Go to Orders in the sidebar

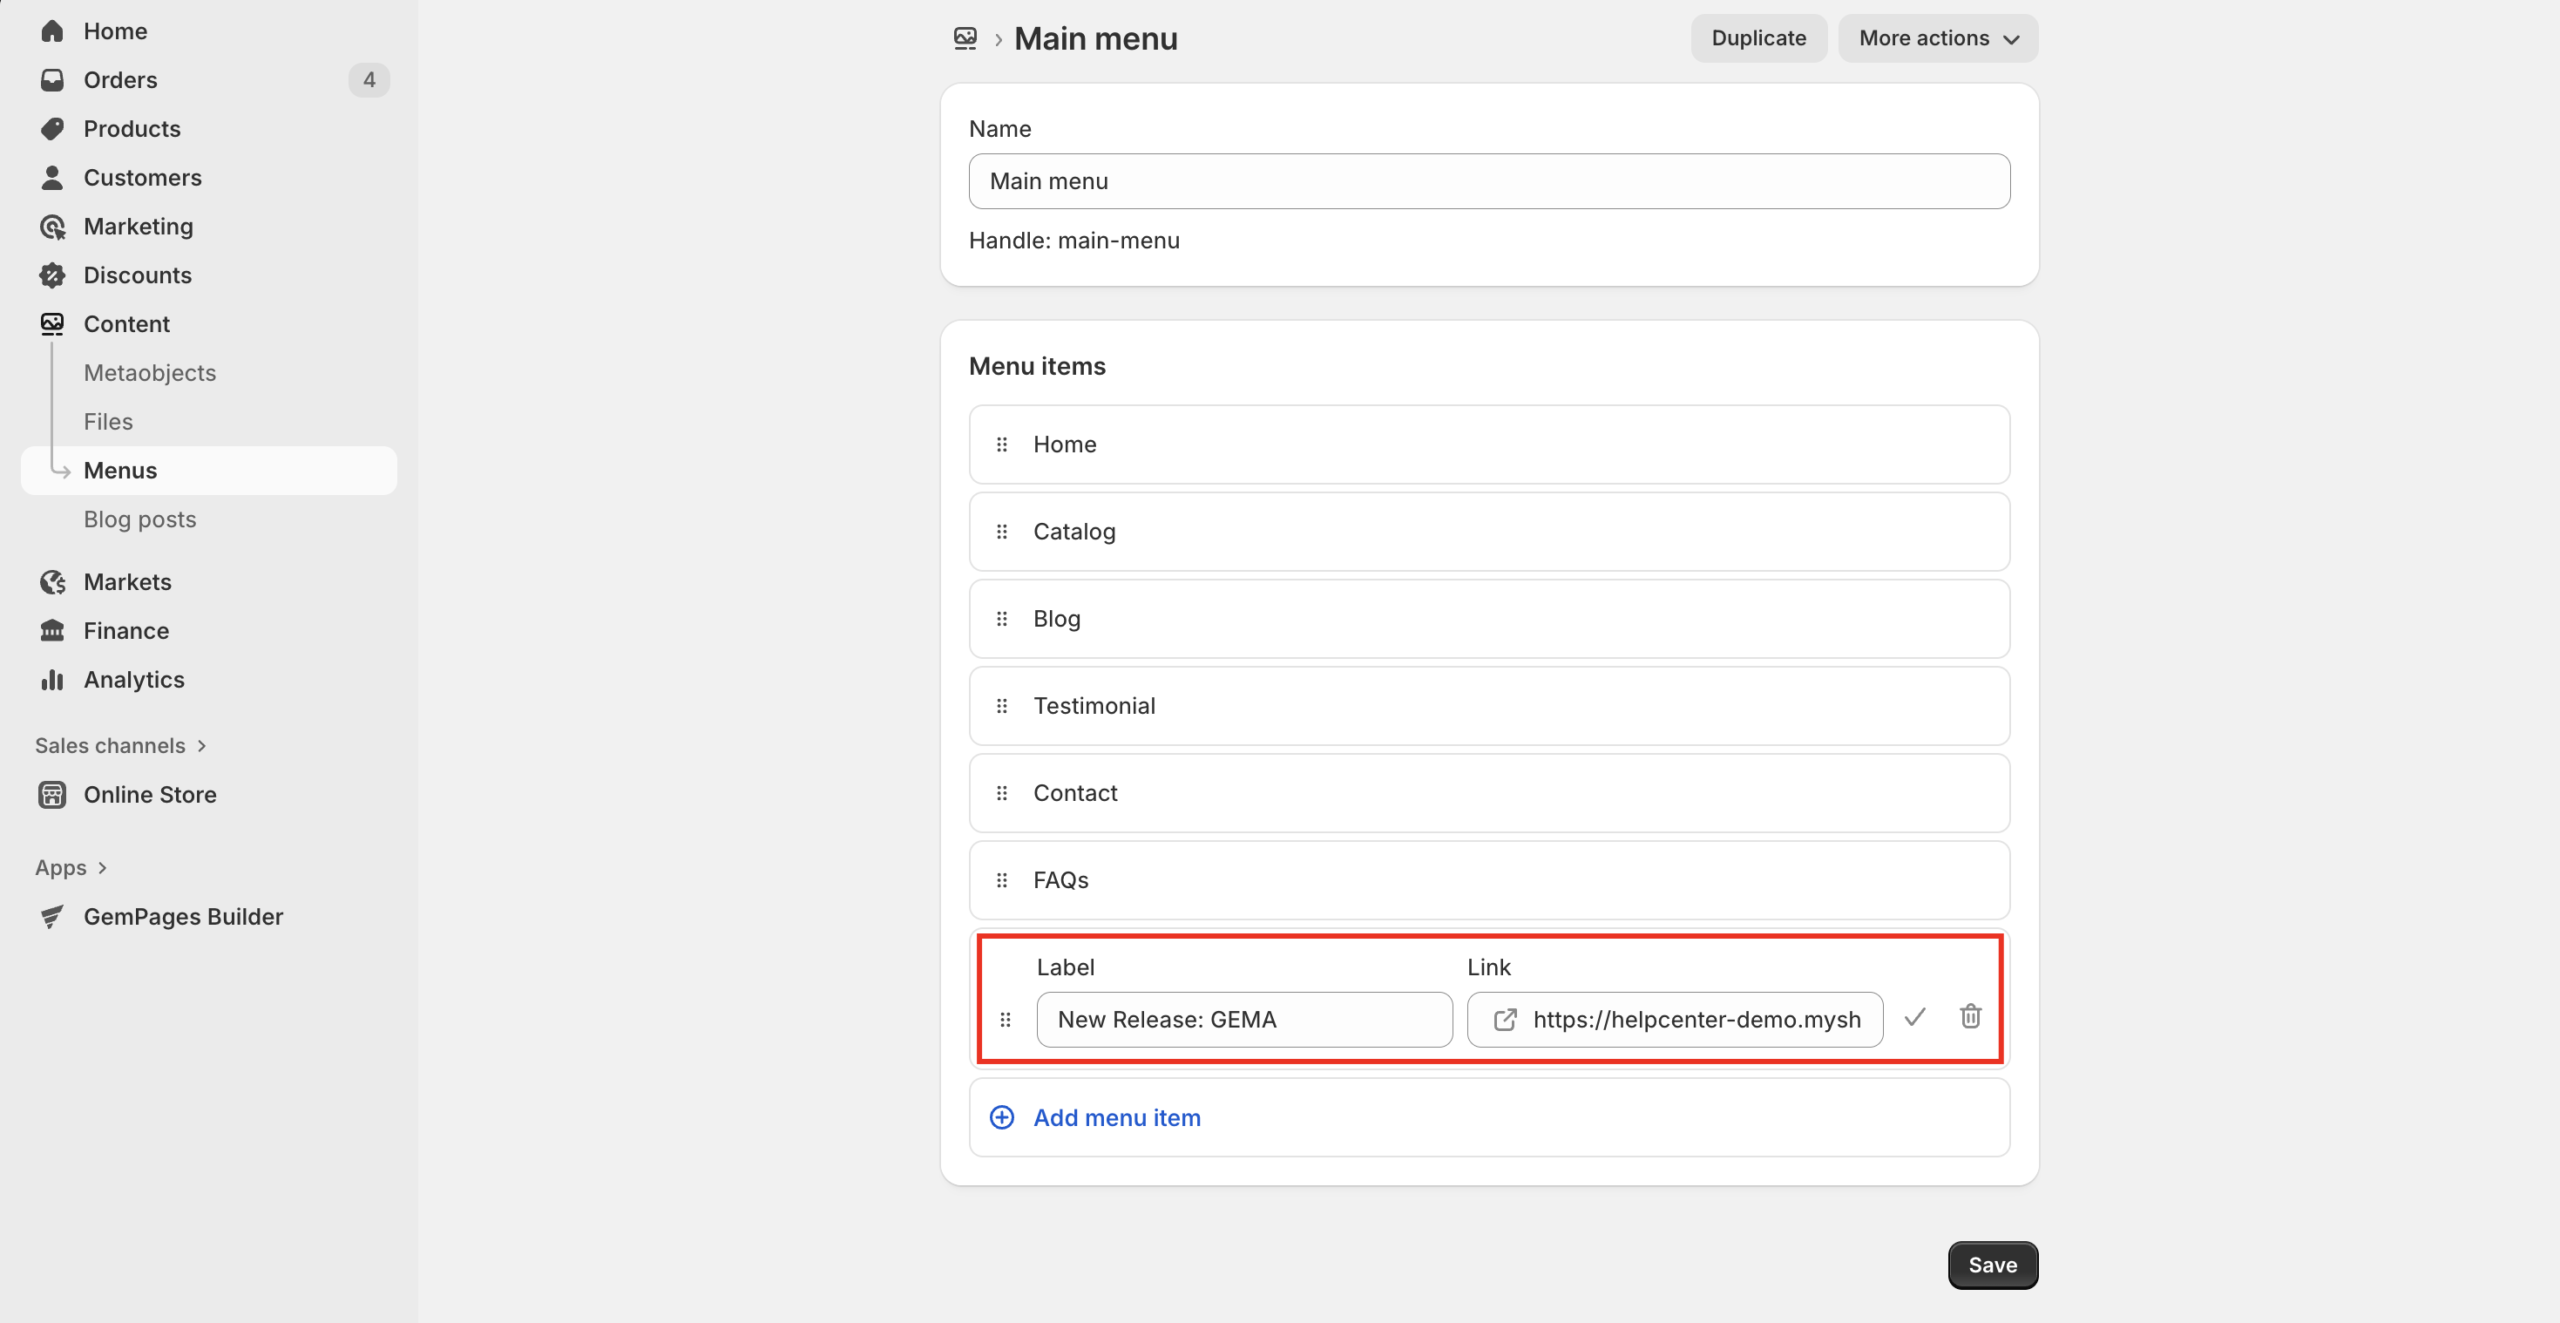(120, 80)
